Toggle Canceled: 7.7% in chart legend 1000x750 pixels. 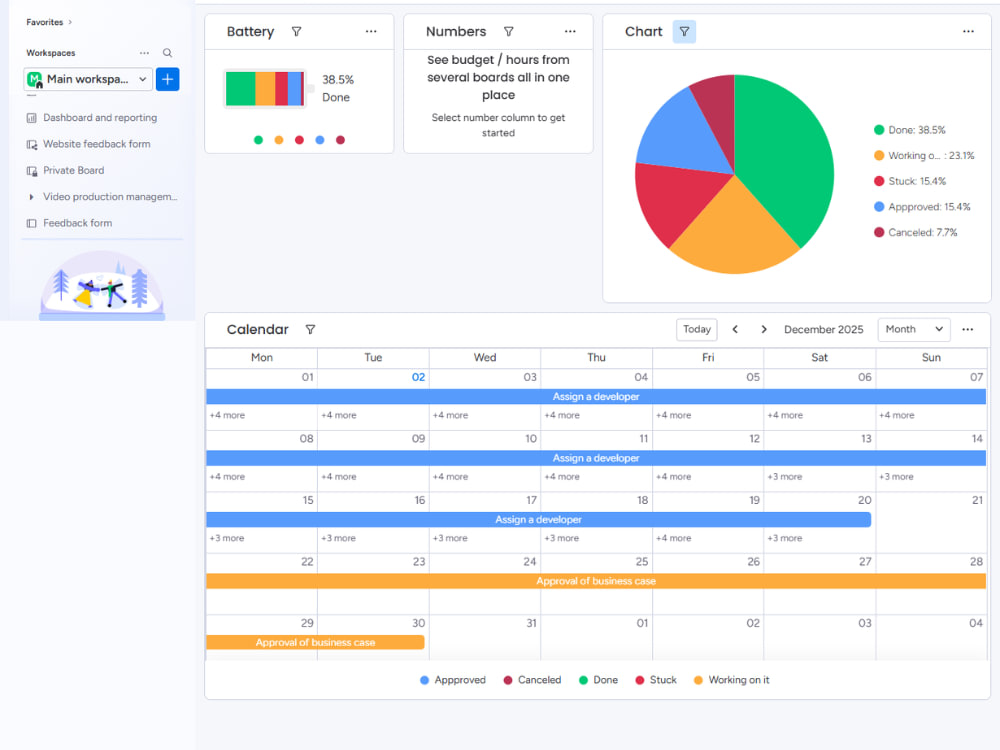point(916,233)
